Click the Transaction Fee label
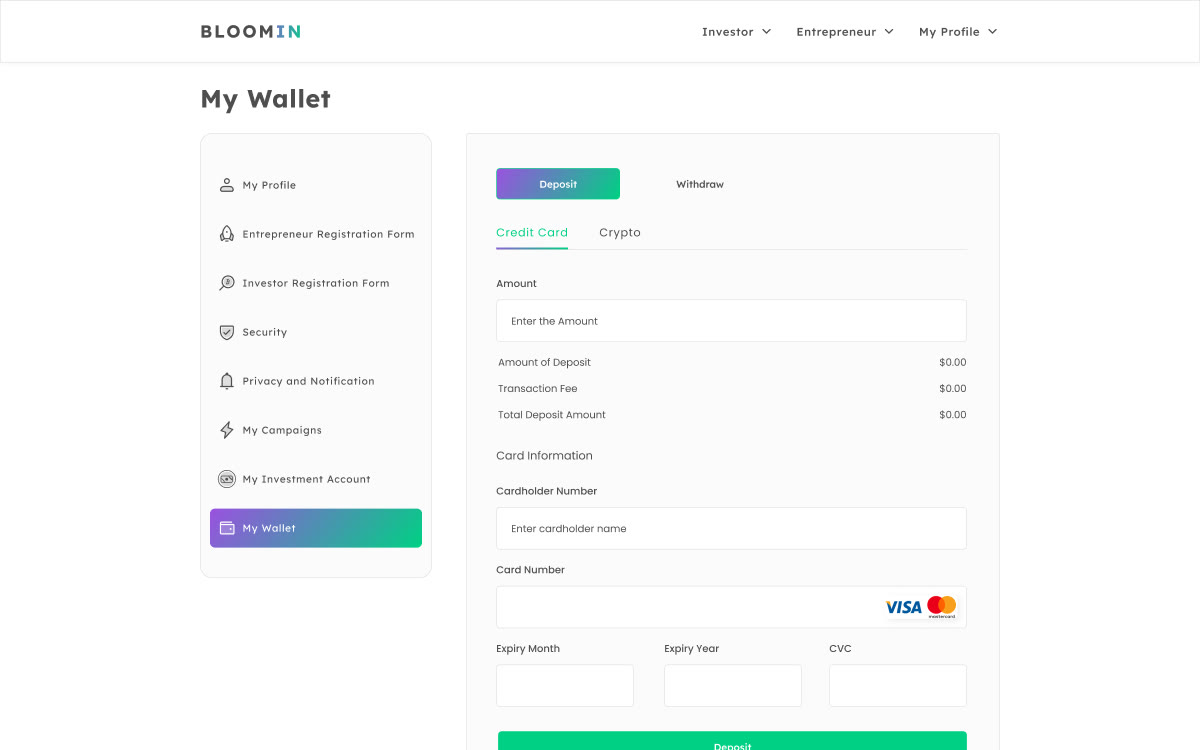 (538, 388)
